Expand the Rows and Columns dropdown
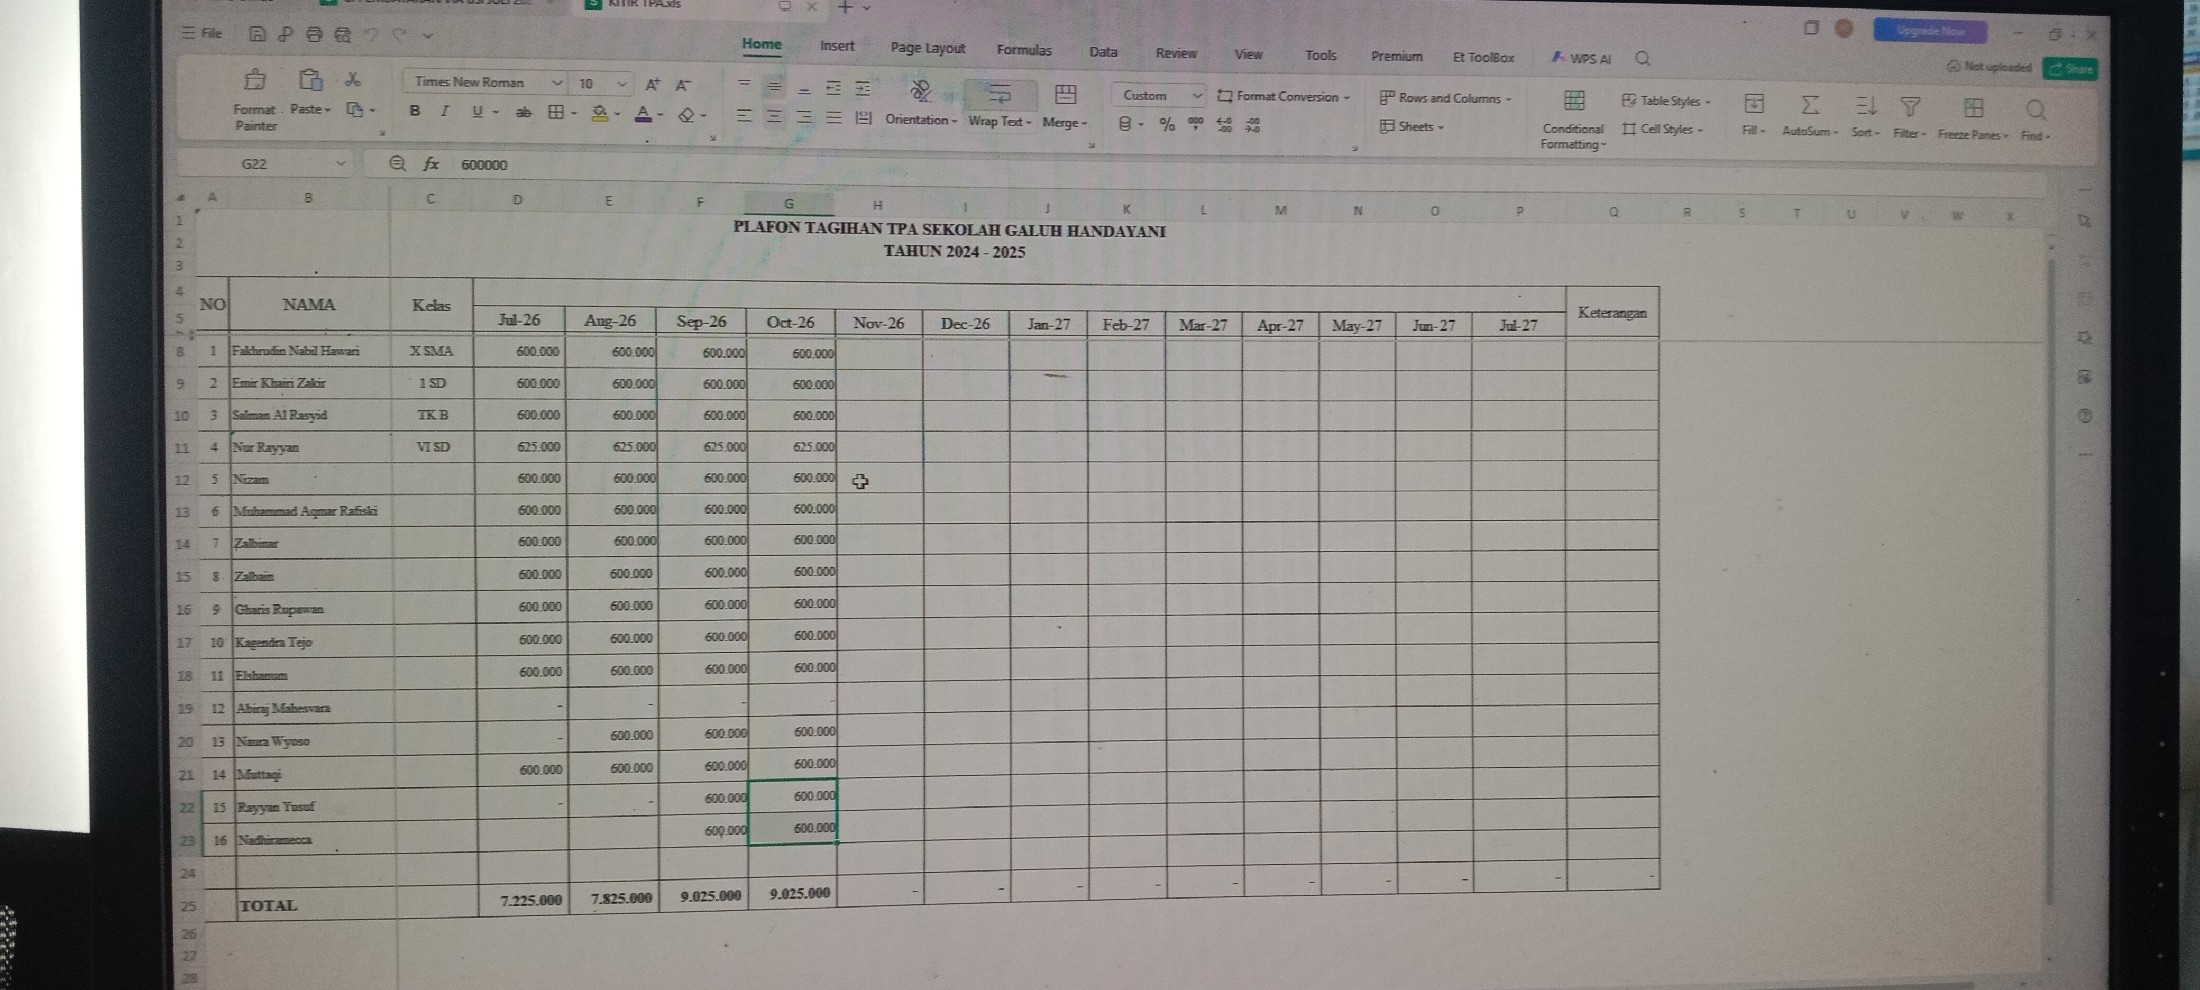The image size is (2200, 990). tap(1508, 99)
